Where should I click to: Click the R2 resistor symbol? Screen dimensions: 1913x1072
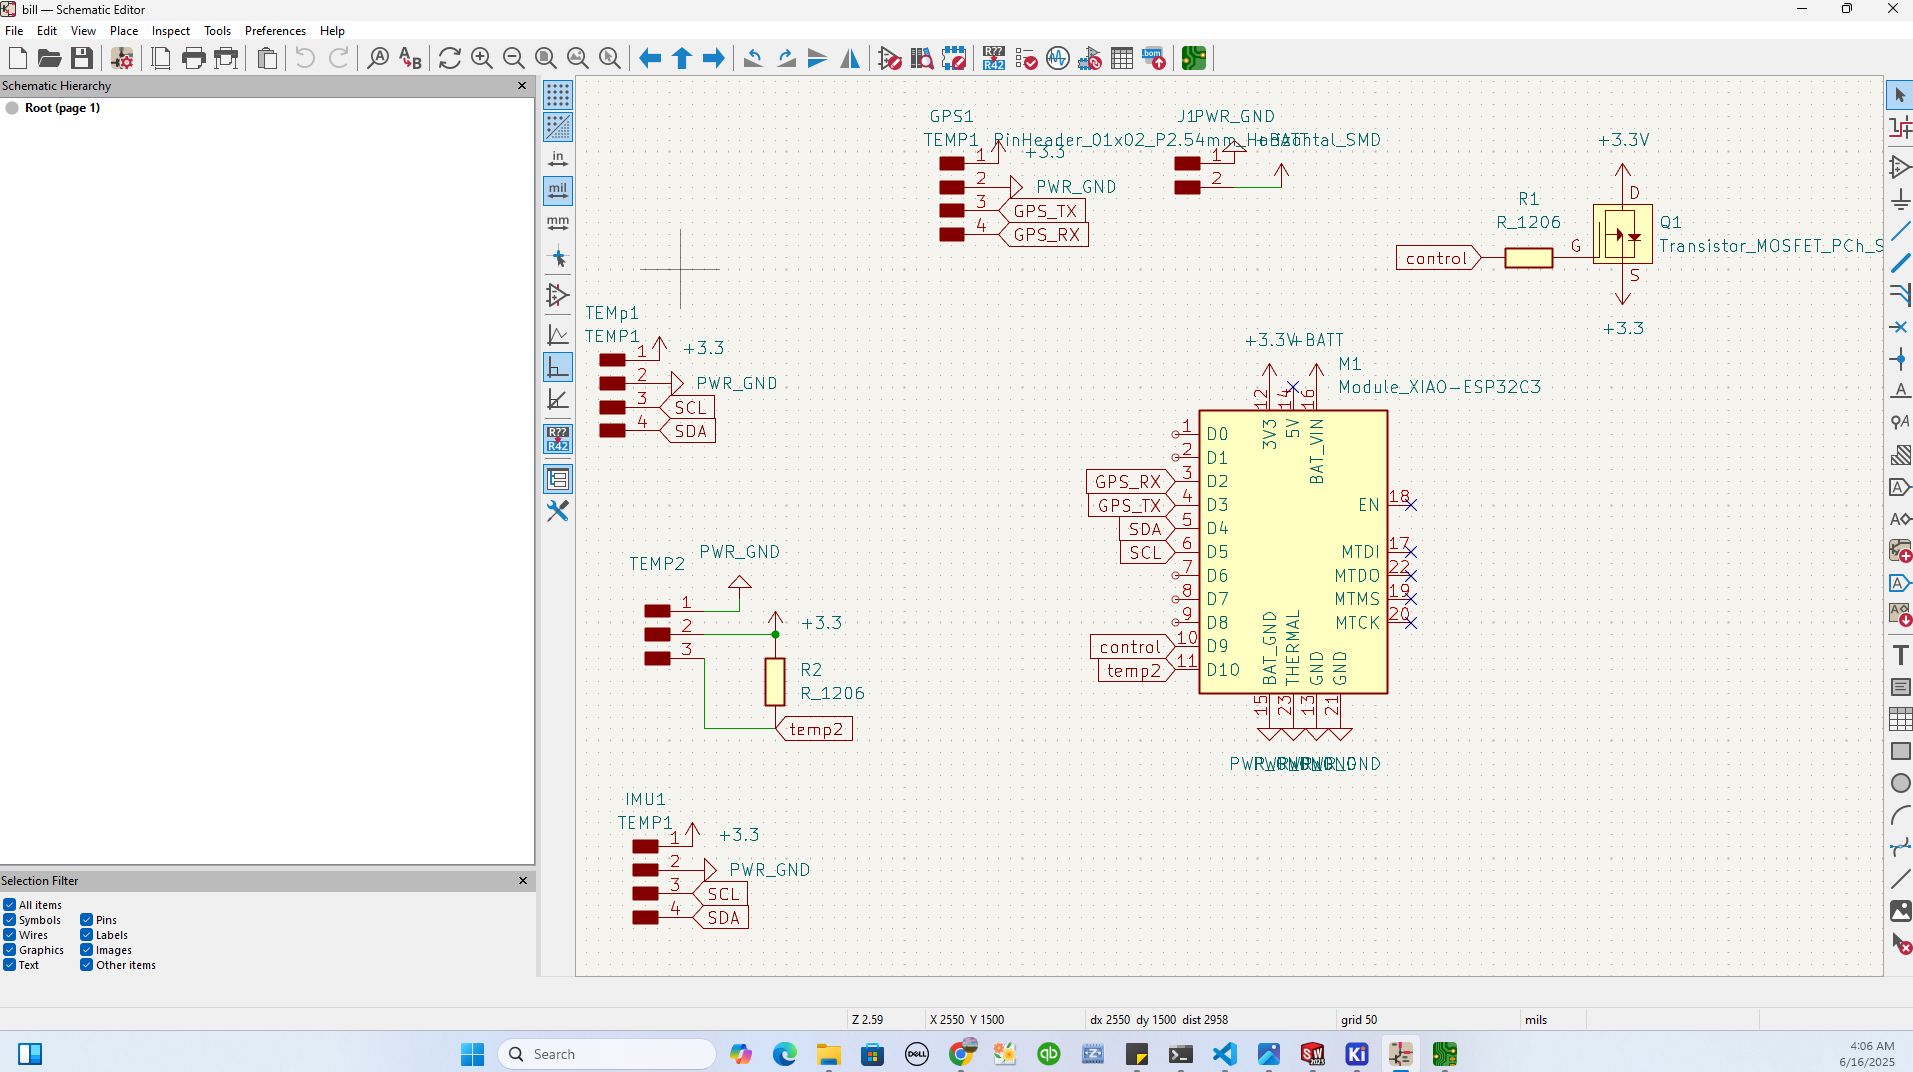click(775, 682)
